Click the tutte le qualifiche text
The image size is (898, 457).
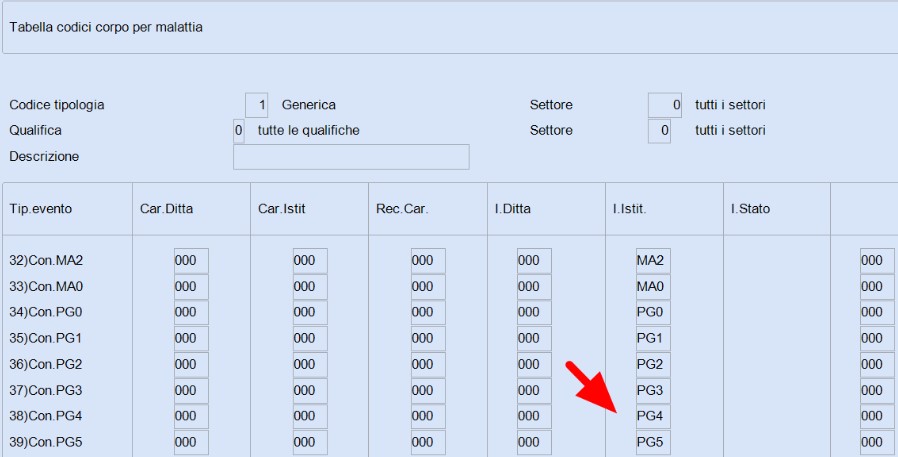click(x=309, y=131)
